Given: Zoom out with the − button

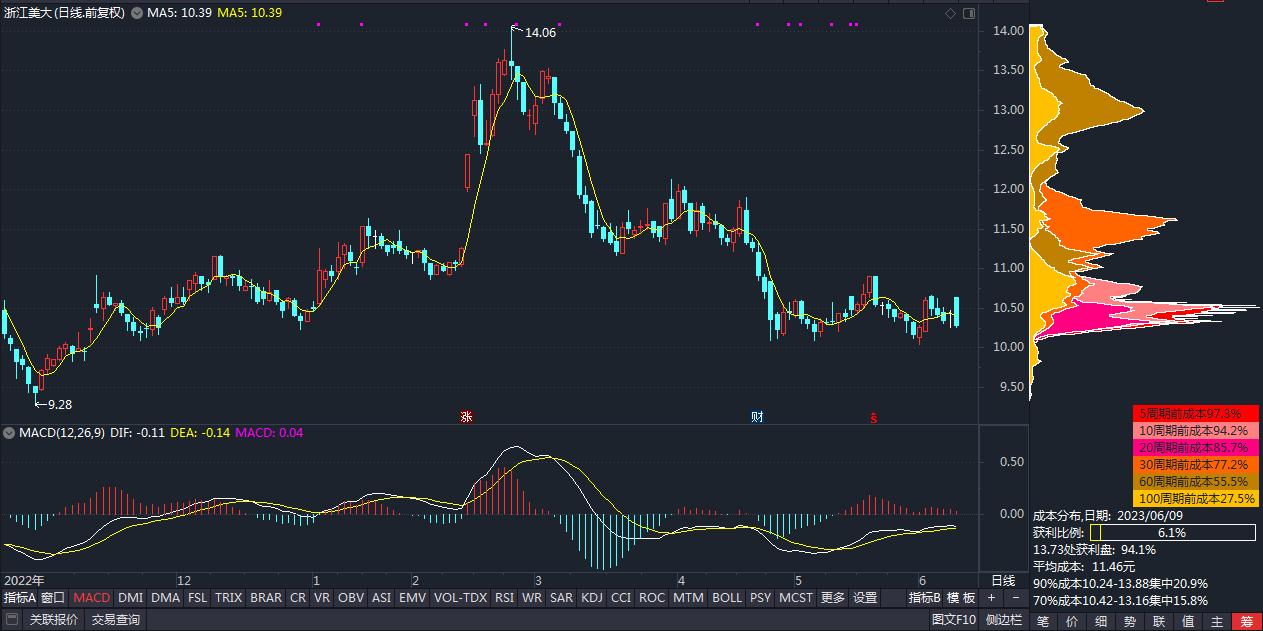Looking at the screenshot, I should tap(1015, 597).
